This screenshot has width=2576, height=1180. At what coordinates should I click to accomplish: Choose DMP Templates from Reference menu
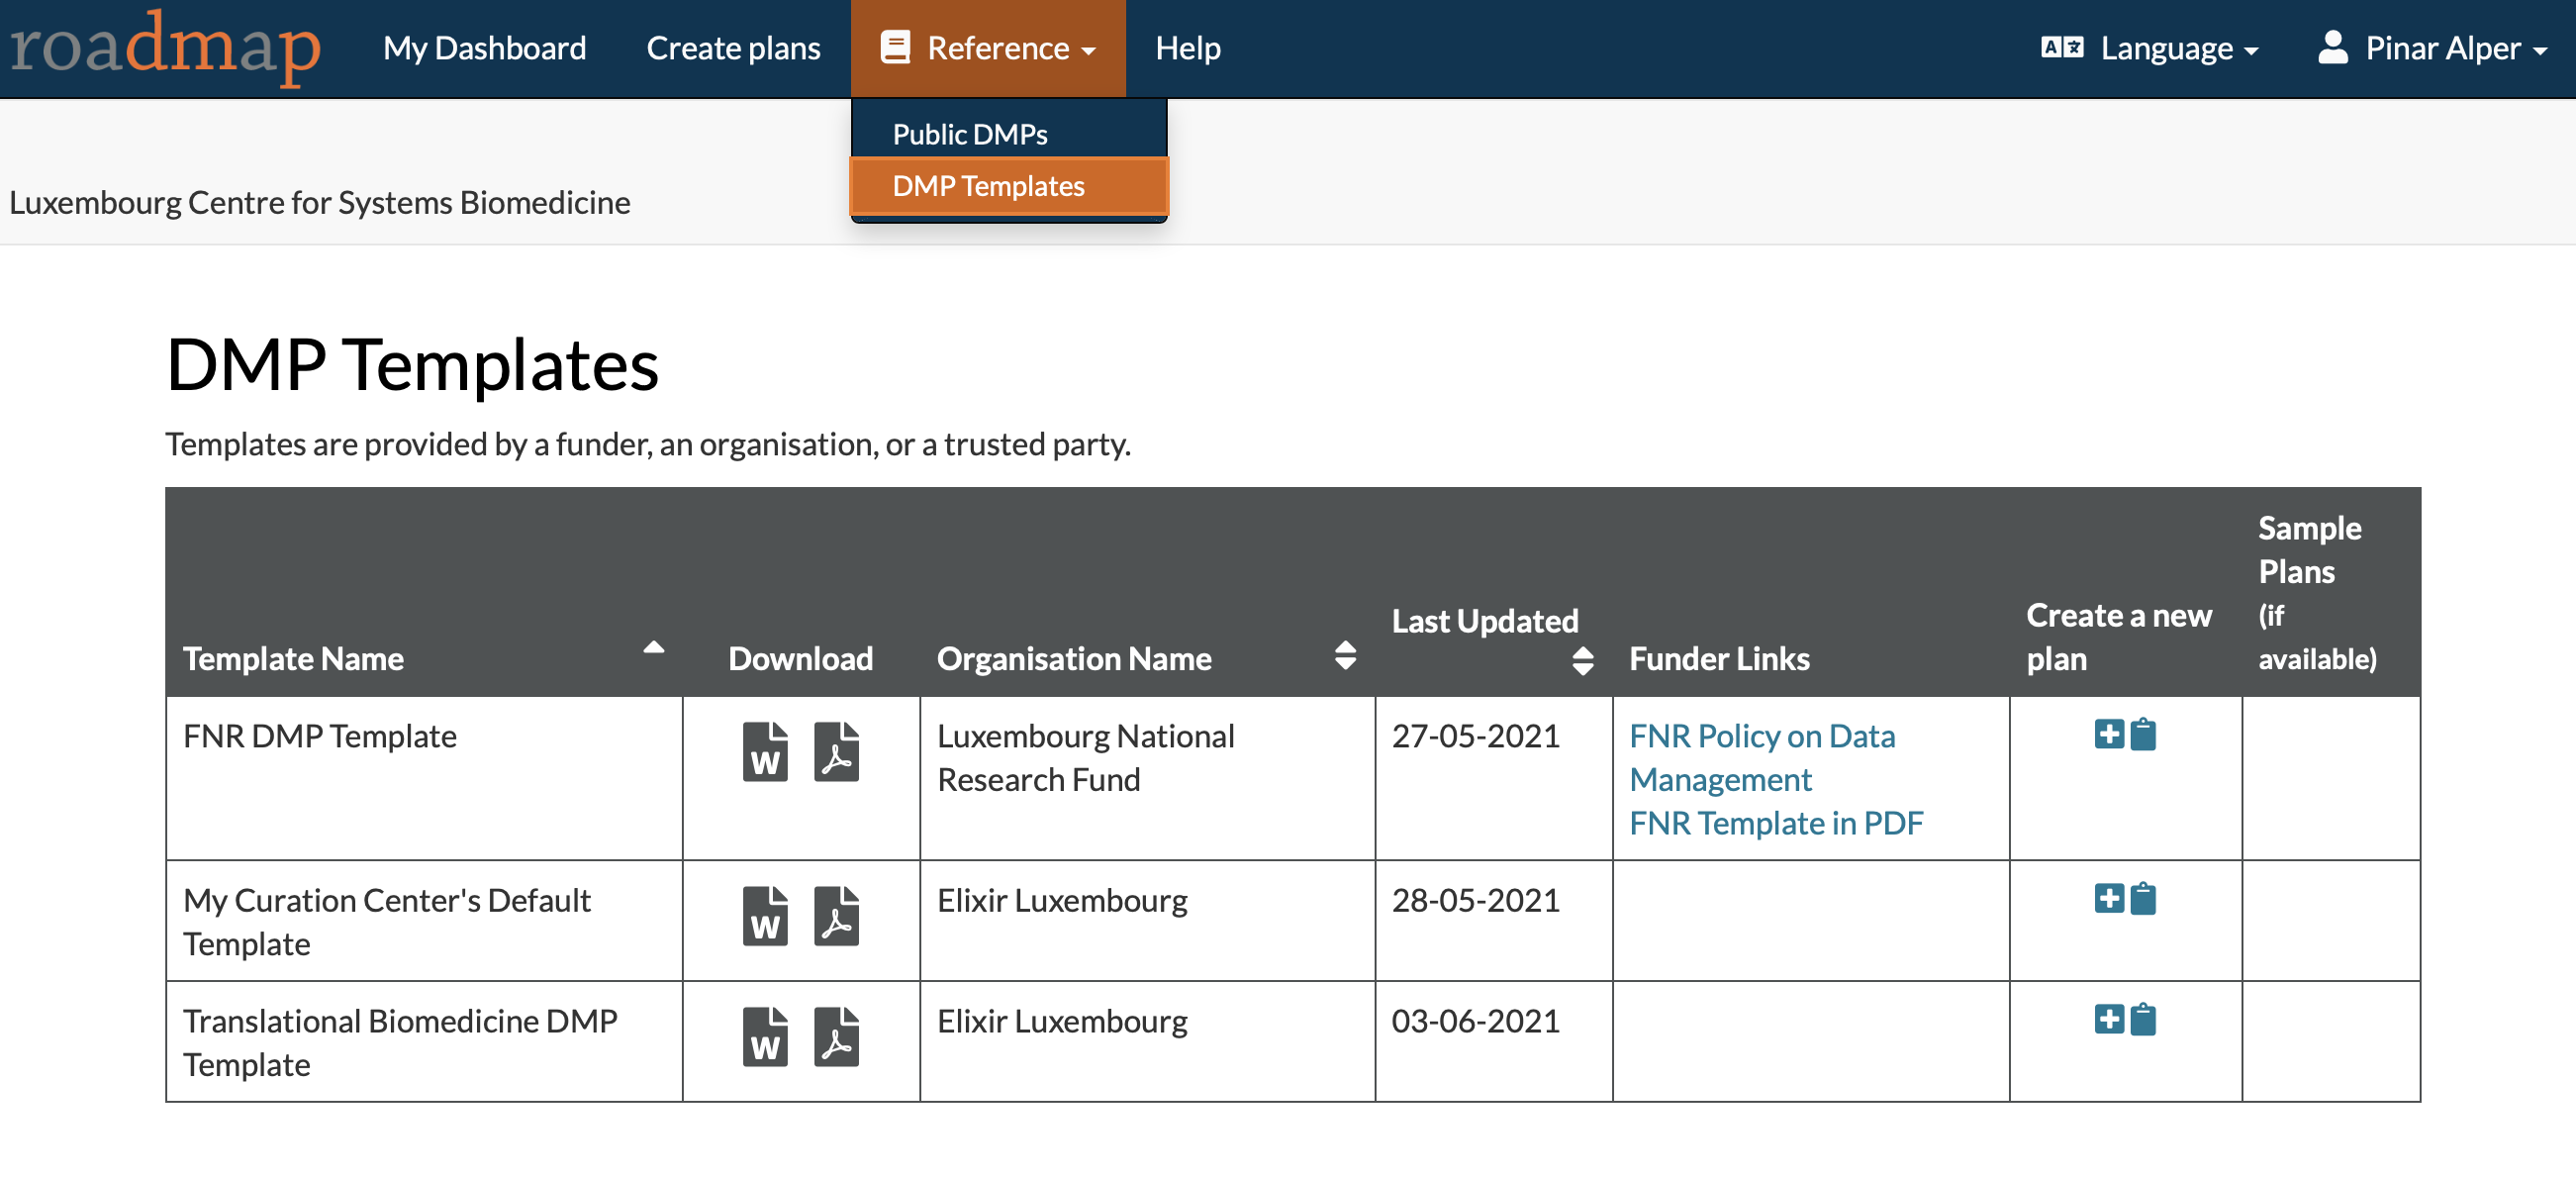click(987, 186)
